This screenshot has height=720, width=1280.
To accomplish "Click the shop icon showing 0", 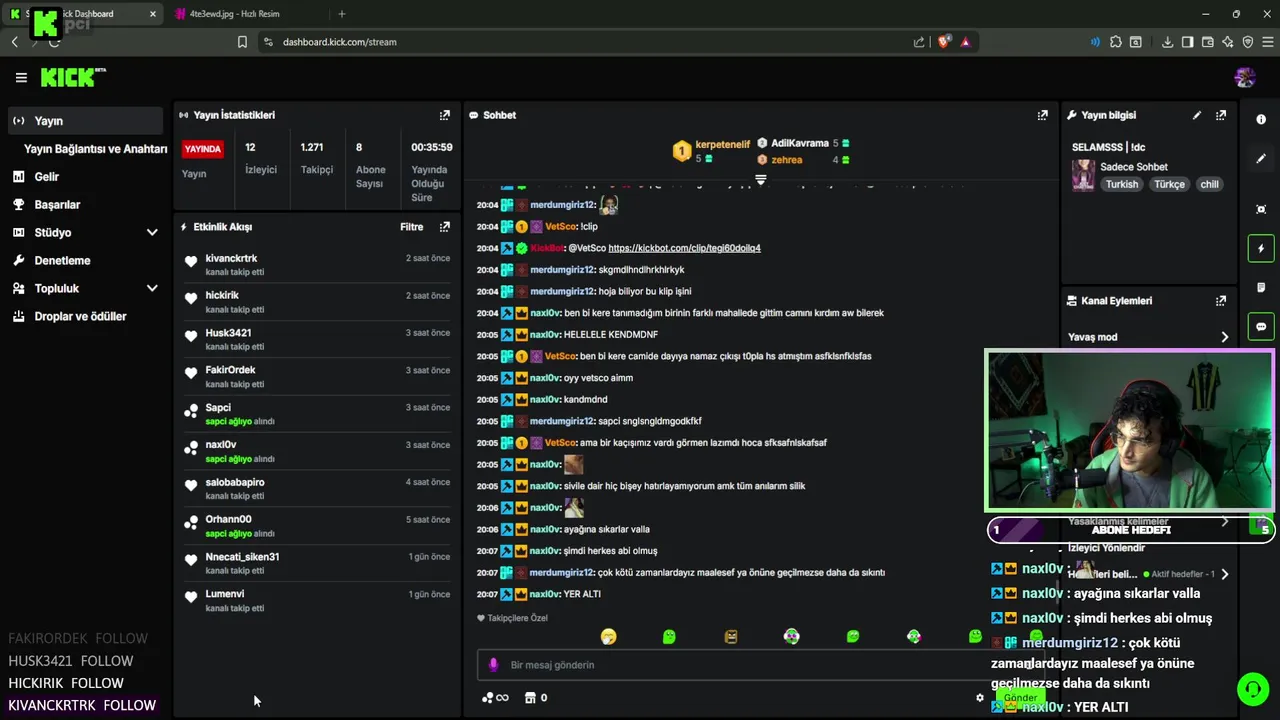I will (536, 698).
